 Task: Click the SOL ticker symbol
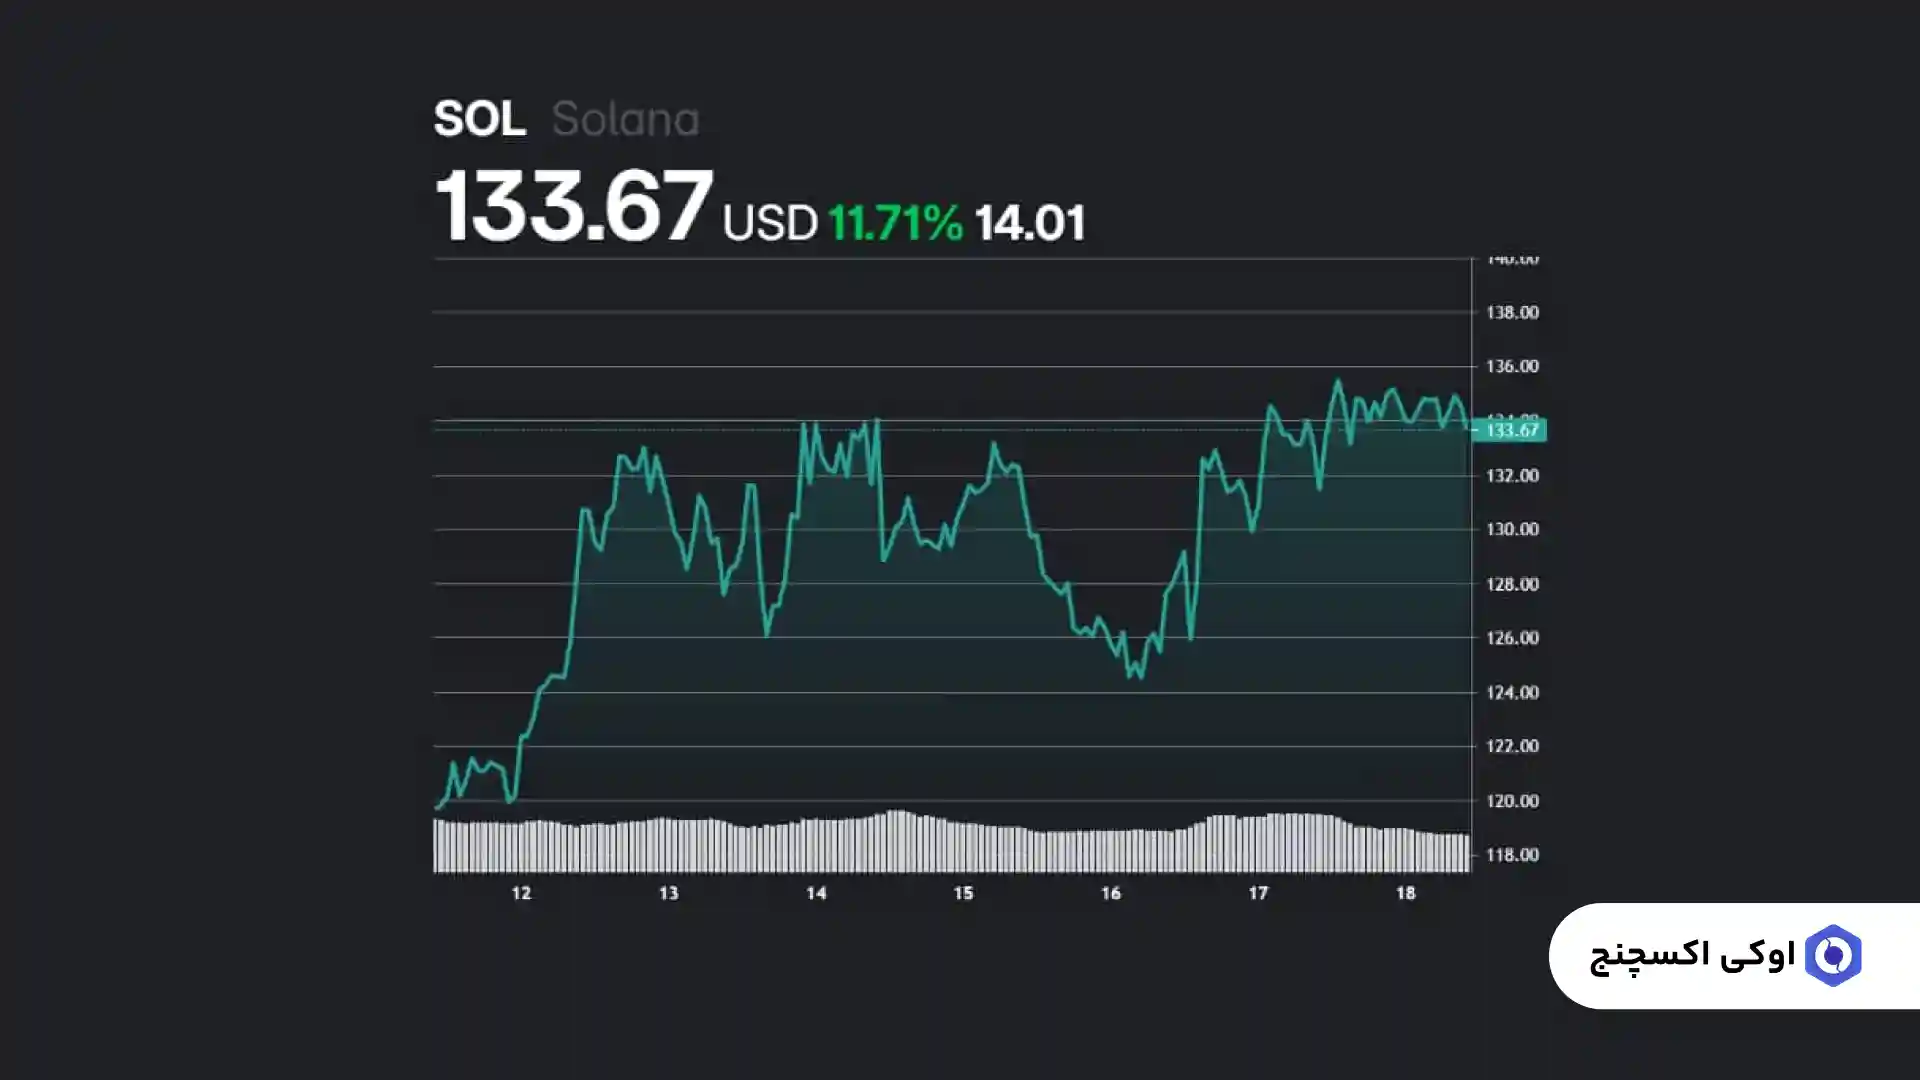click(479, 119)
